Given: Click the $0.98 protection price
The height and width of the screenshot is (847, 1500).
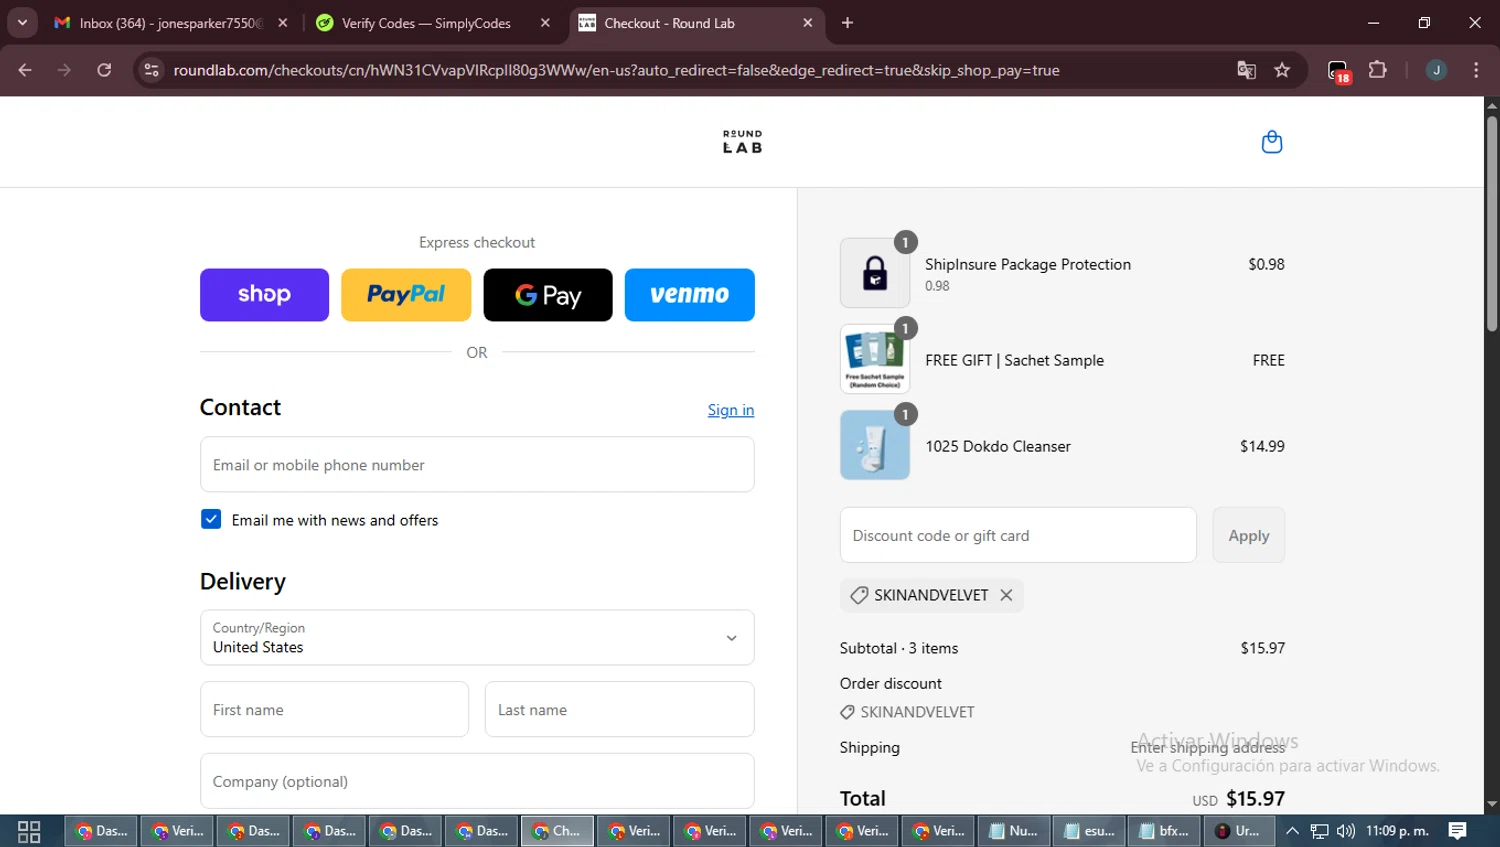Looking at the screenshot, I should 1266,264.
